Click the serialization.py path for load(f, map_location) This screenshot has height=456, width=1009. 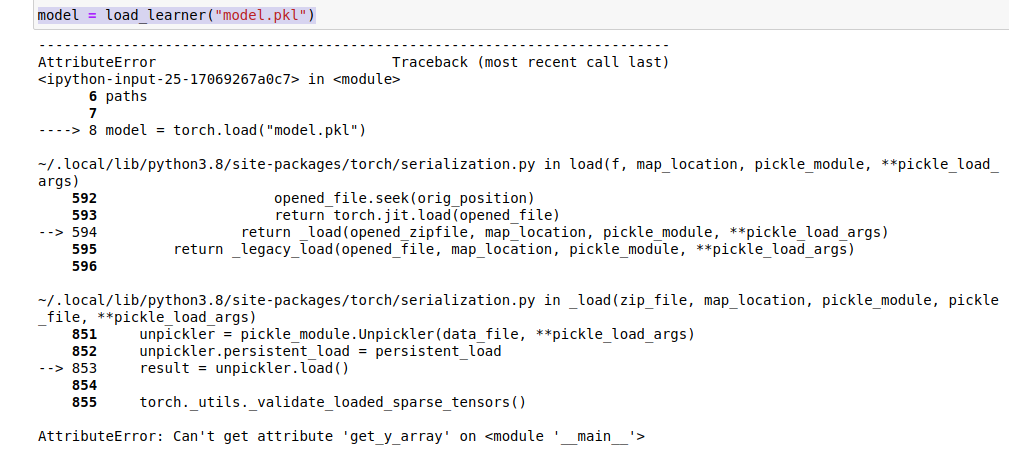coord(290,164)
